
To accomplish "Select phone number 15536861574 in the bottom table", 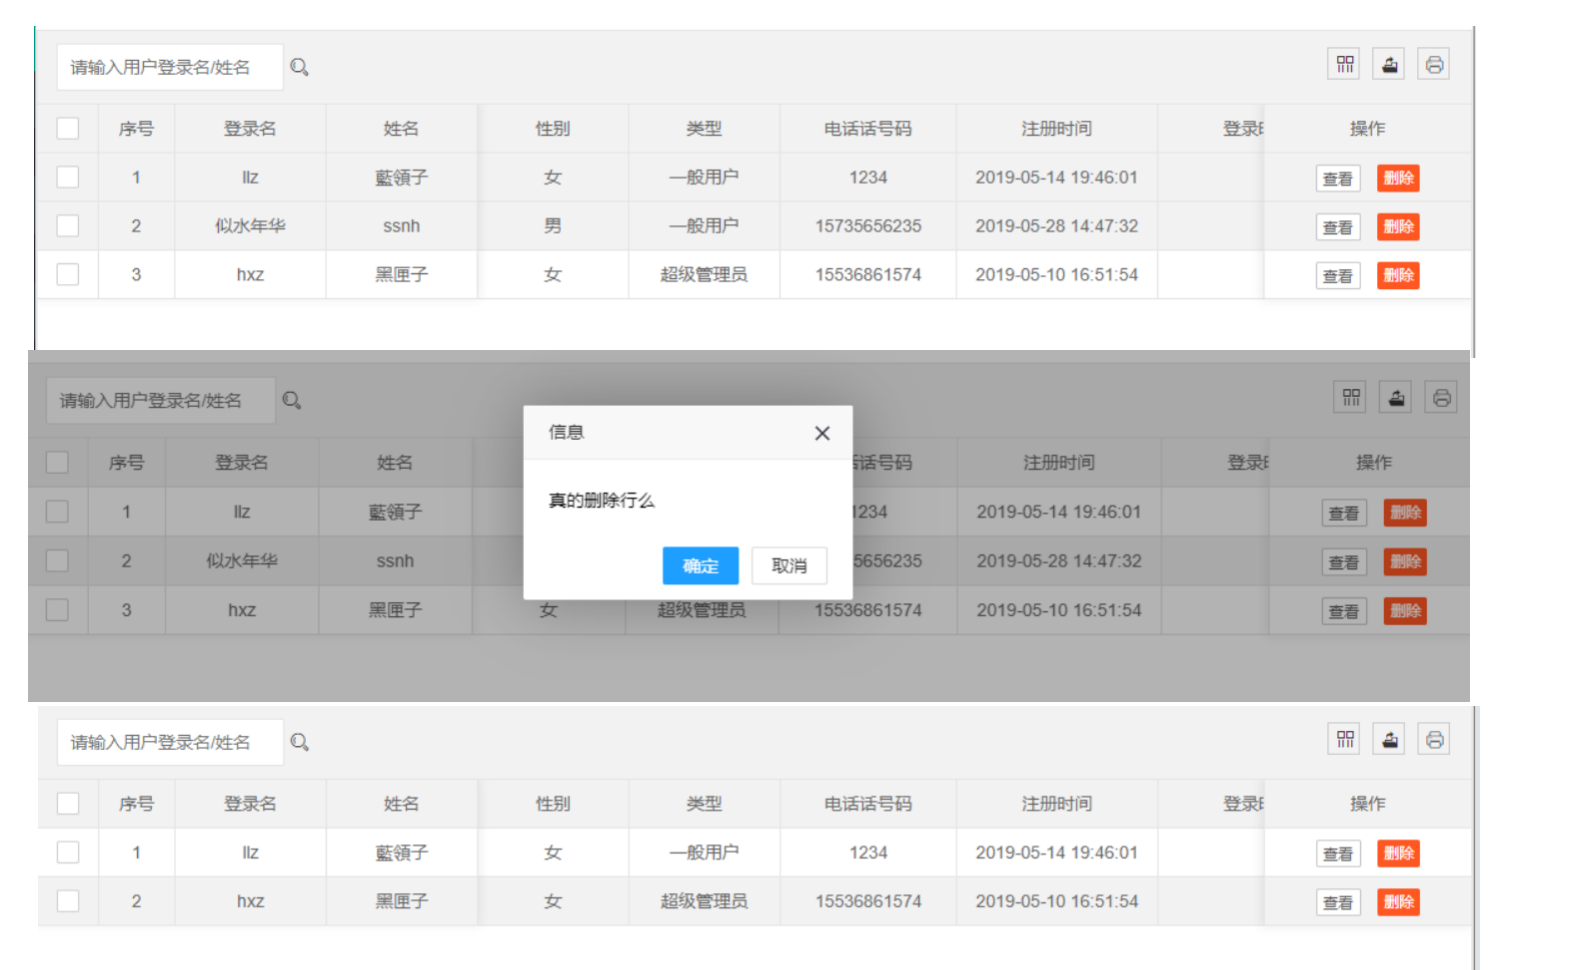I will tap(868, 901).
